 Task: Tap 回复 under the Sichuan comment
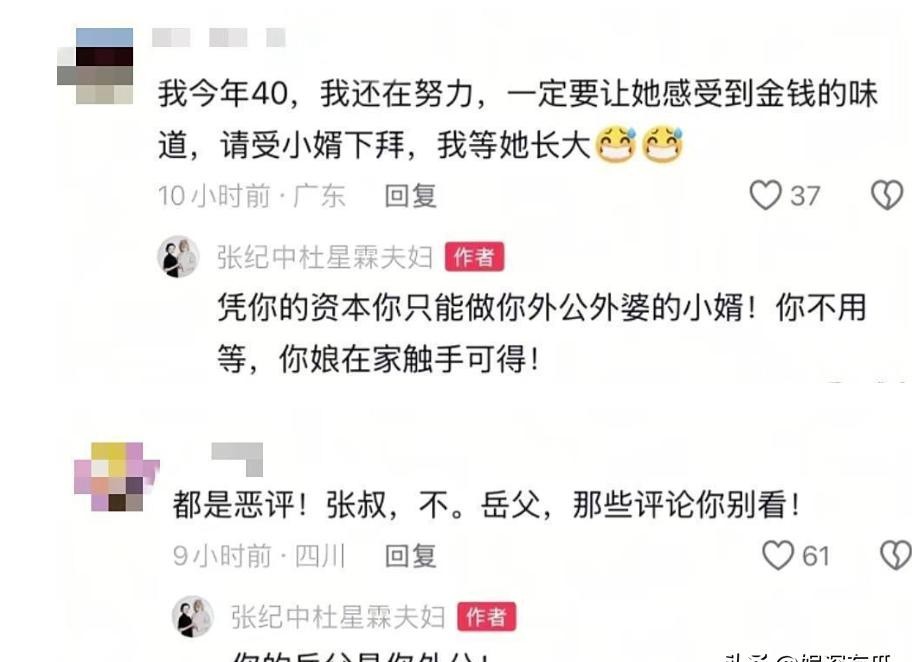[410, 556]
